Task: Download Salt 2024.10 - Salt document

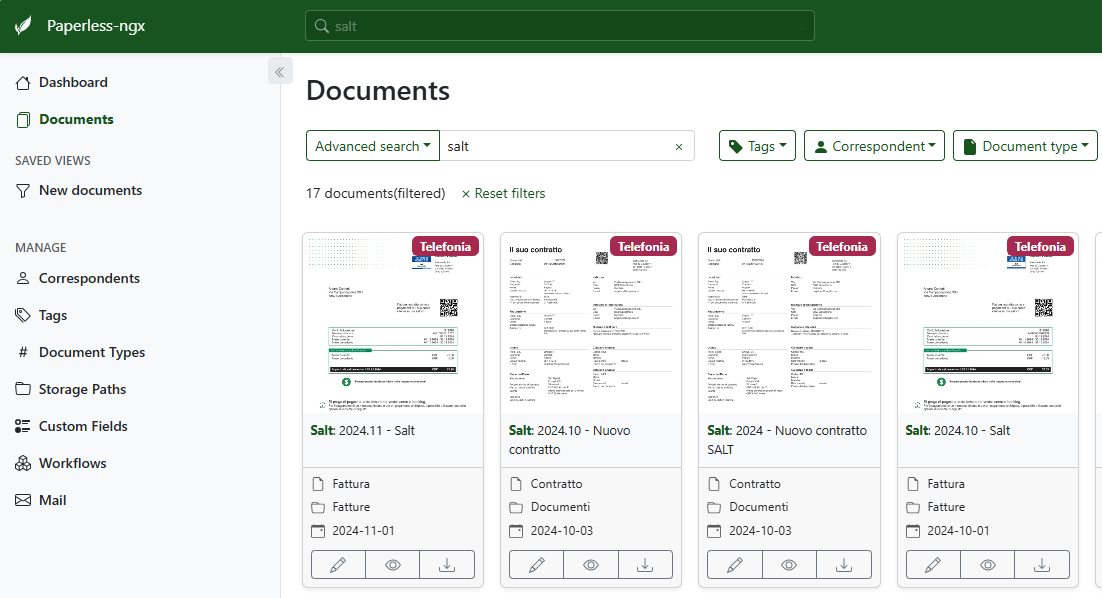Action: pyautogui.click(x=1042, y=565)
